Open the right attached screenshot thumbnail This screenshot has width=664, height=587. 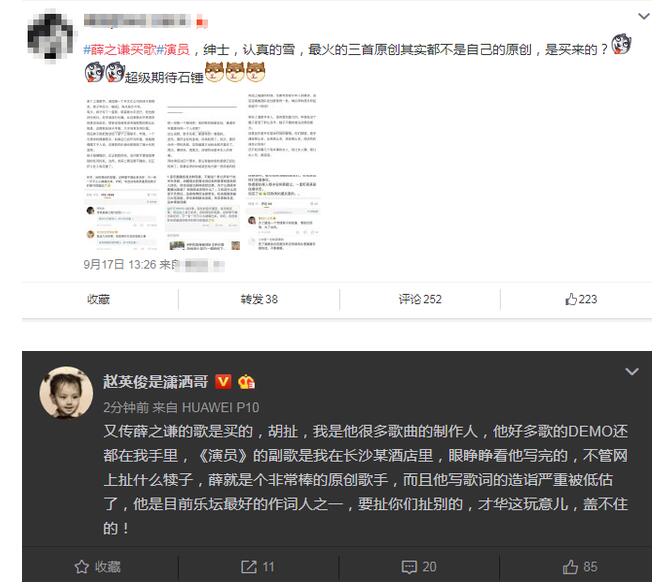click(282, 171)
